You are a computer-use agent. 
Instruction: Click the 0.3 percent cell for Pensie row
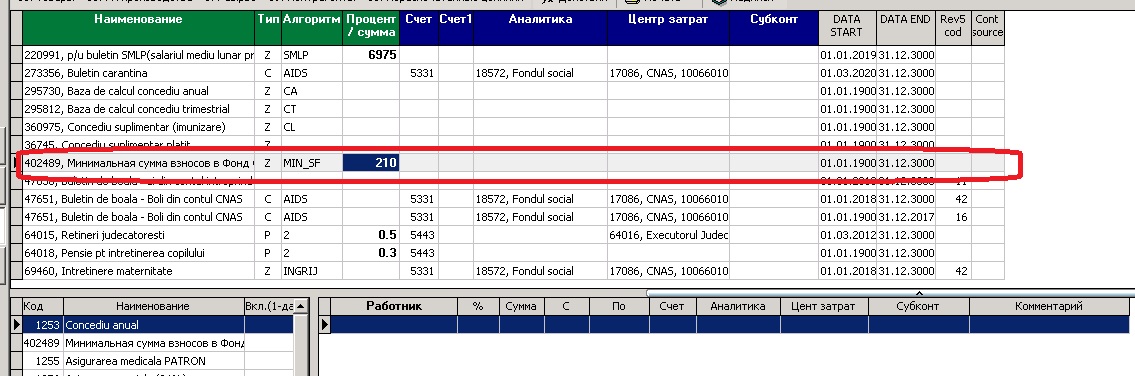click(x=371, y=253)
